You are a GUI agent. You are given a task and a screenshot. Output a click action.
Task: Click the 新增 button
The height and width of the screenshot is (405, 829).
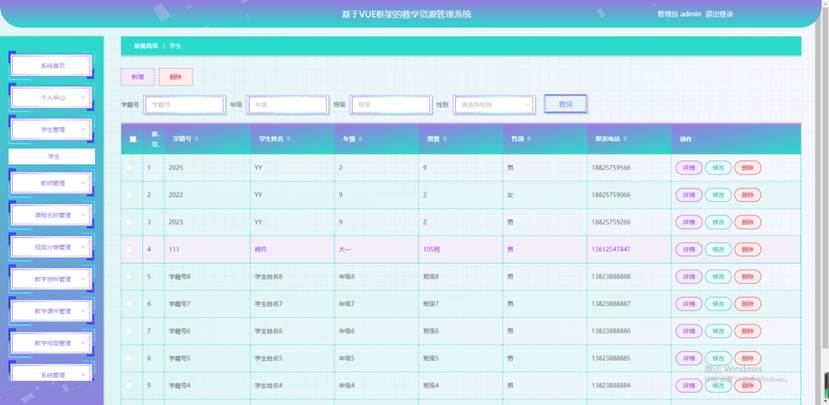click(137, 77)
